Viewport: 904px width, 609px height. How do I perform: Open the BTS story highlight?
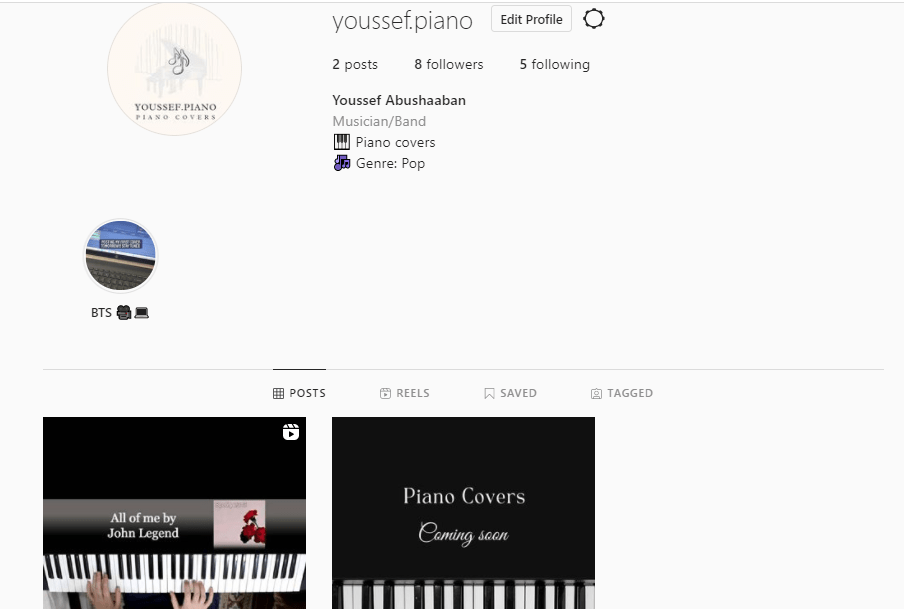pyautogui.click(x=120, y=255)
